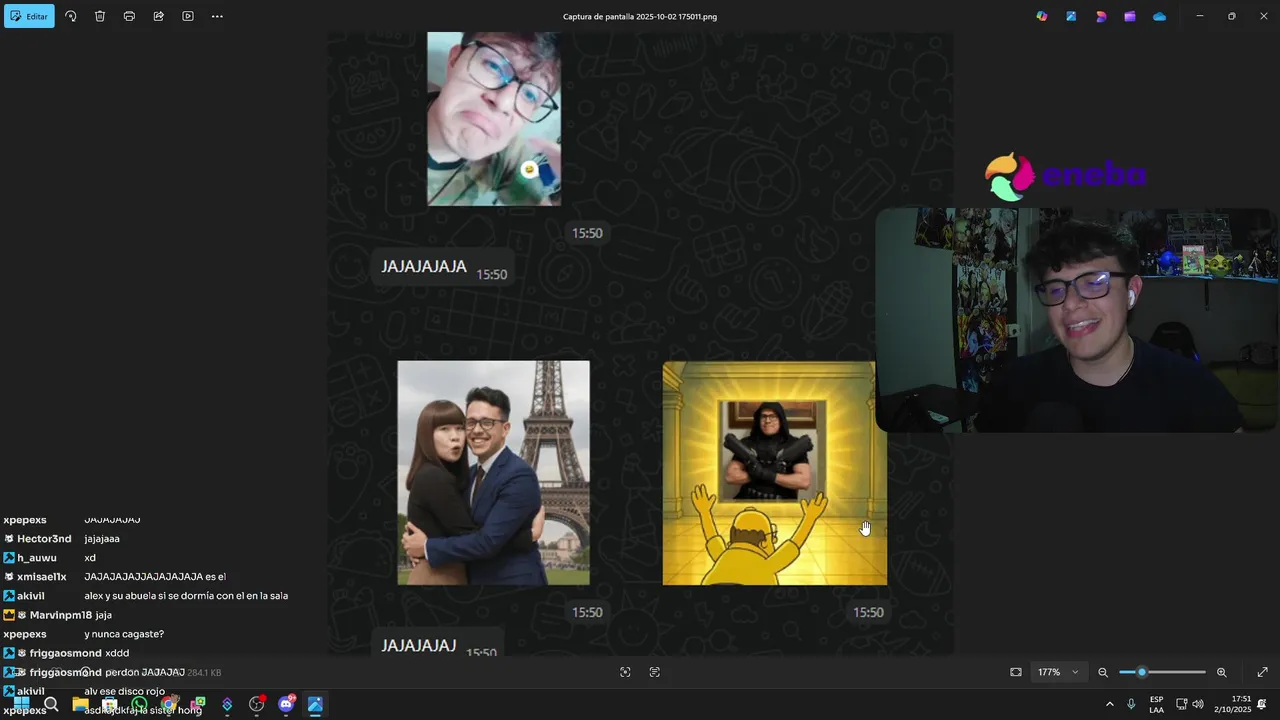
Task: Open the network tray icon
Action: (x=1182, y=704)
